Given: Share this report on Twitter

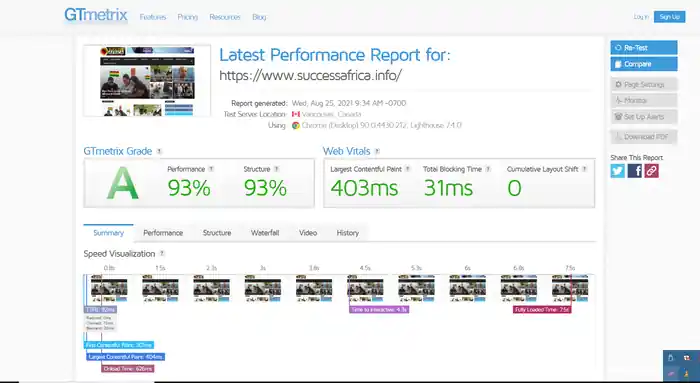Looking at the screenshot, I should point(618,171).
